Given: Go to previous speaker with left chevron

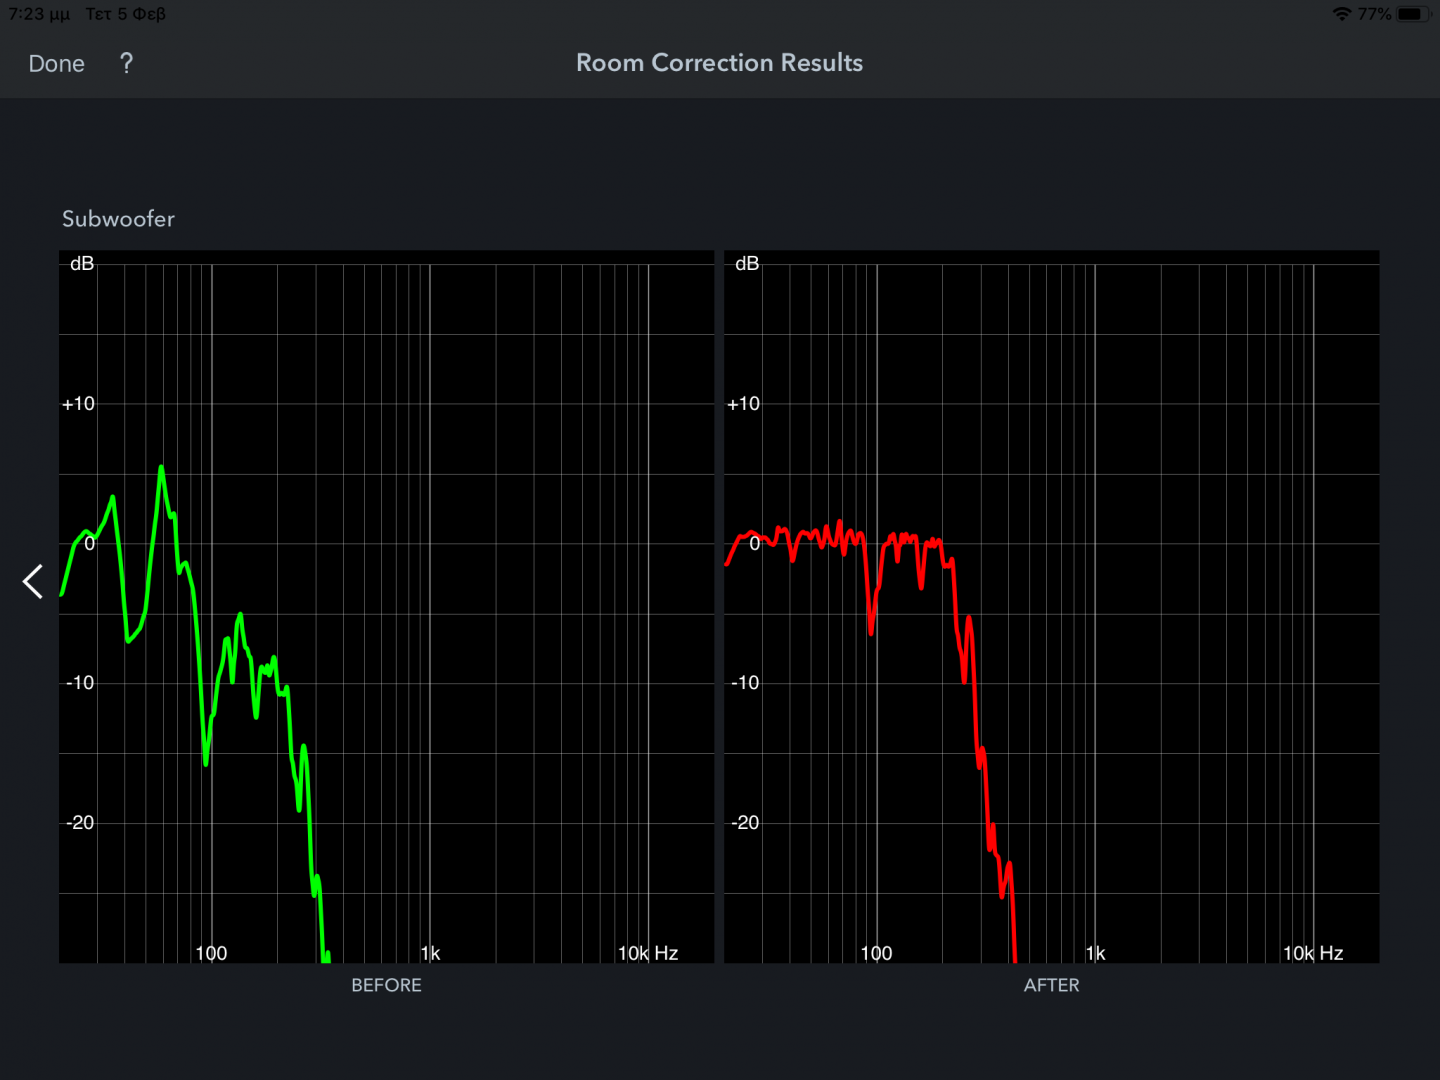Looking at the screenshot, I should (33, 581).
